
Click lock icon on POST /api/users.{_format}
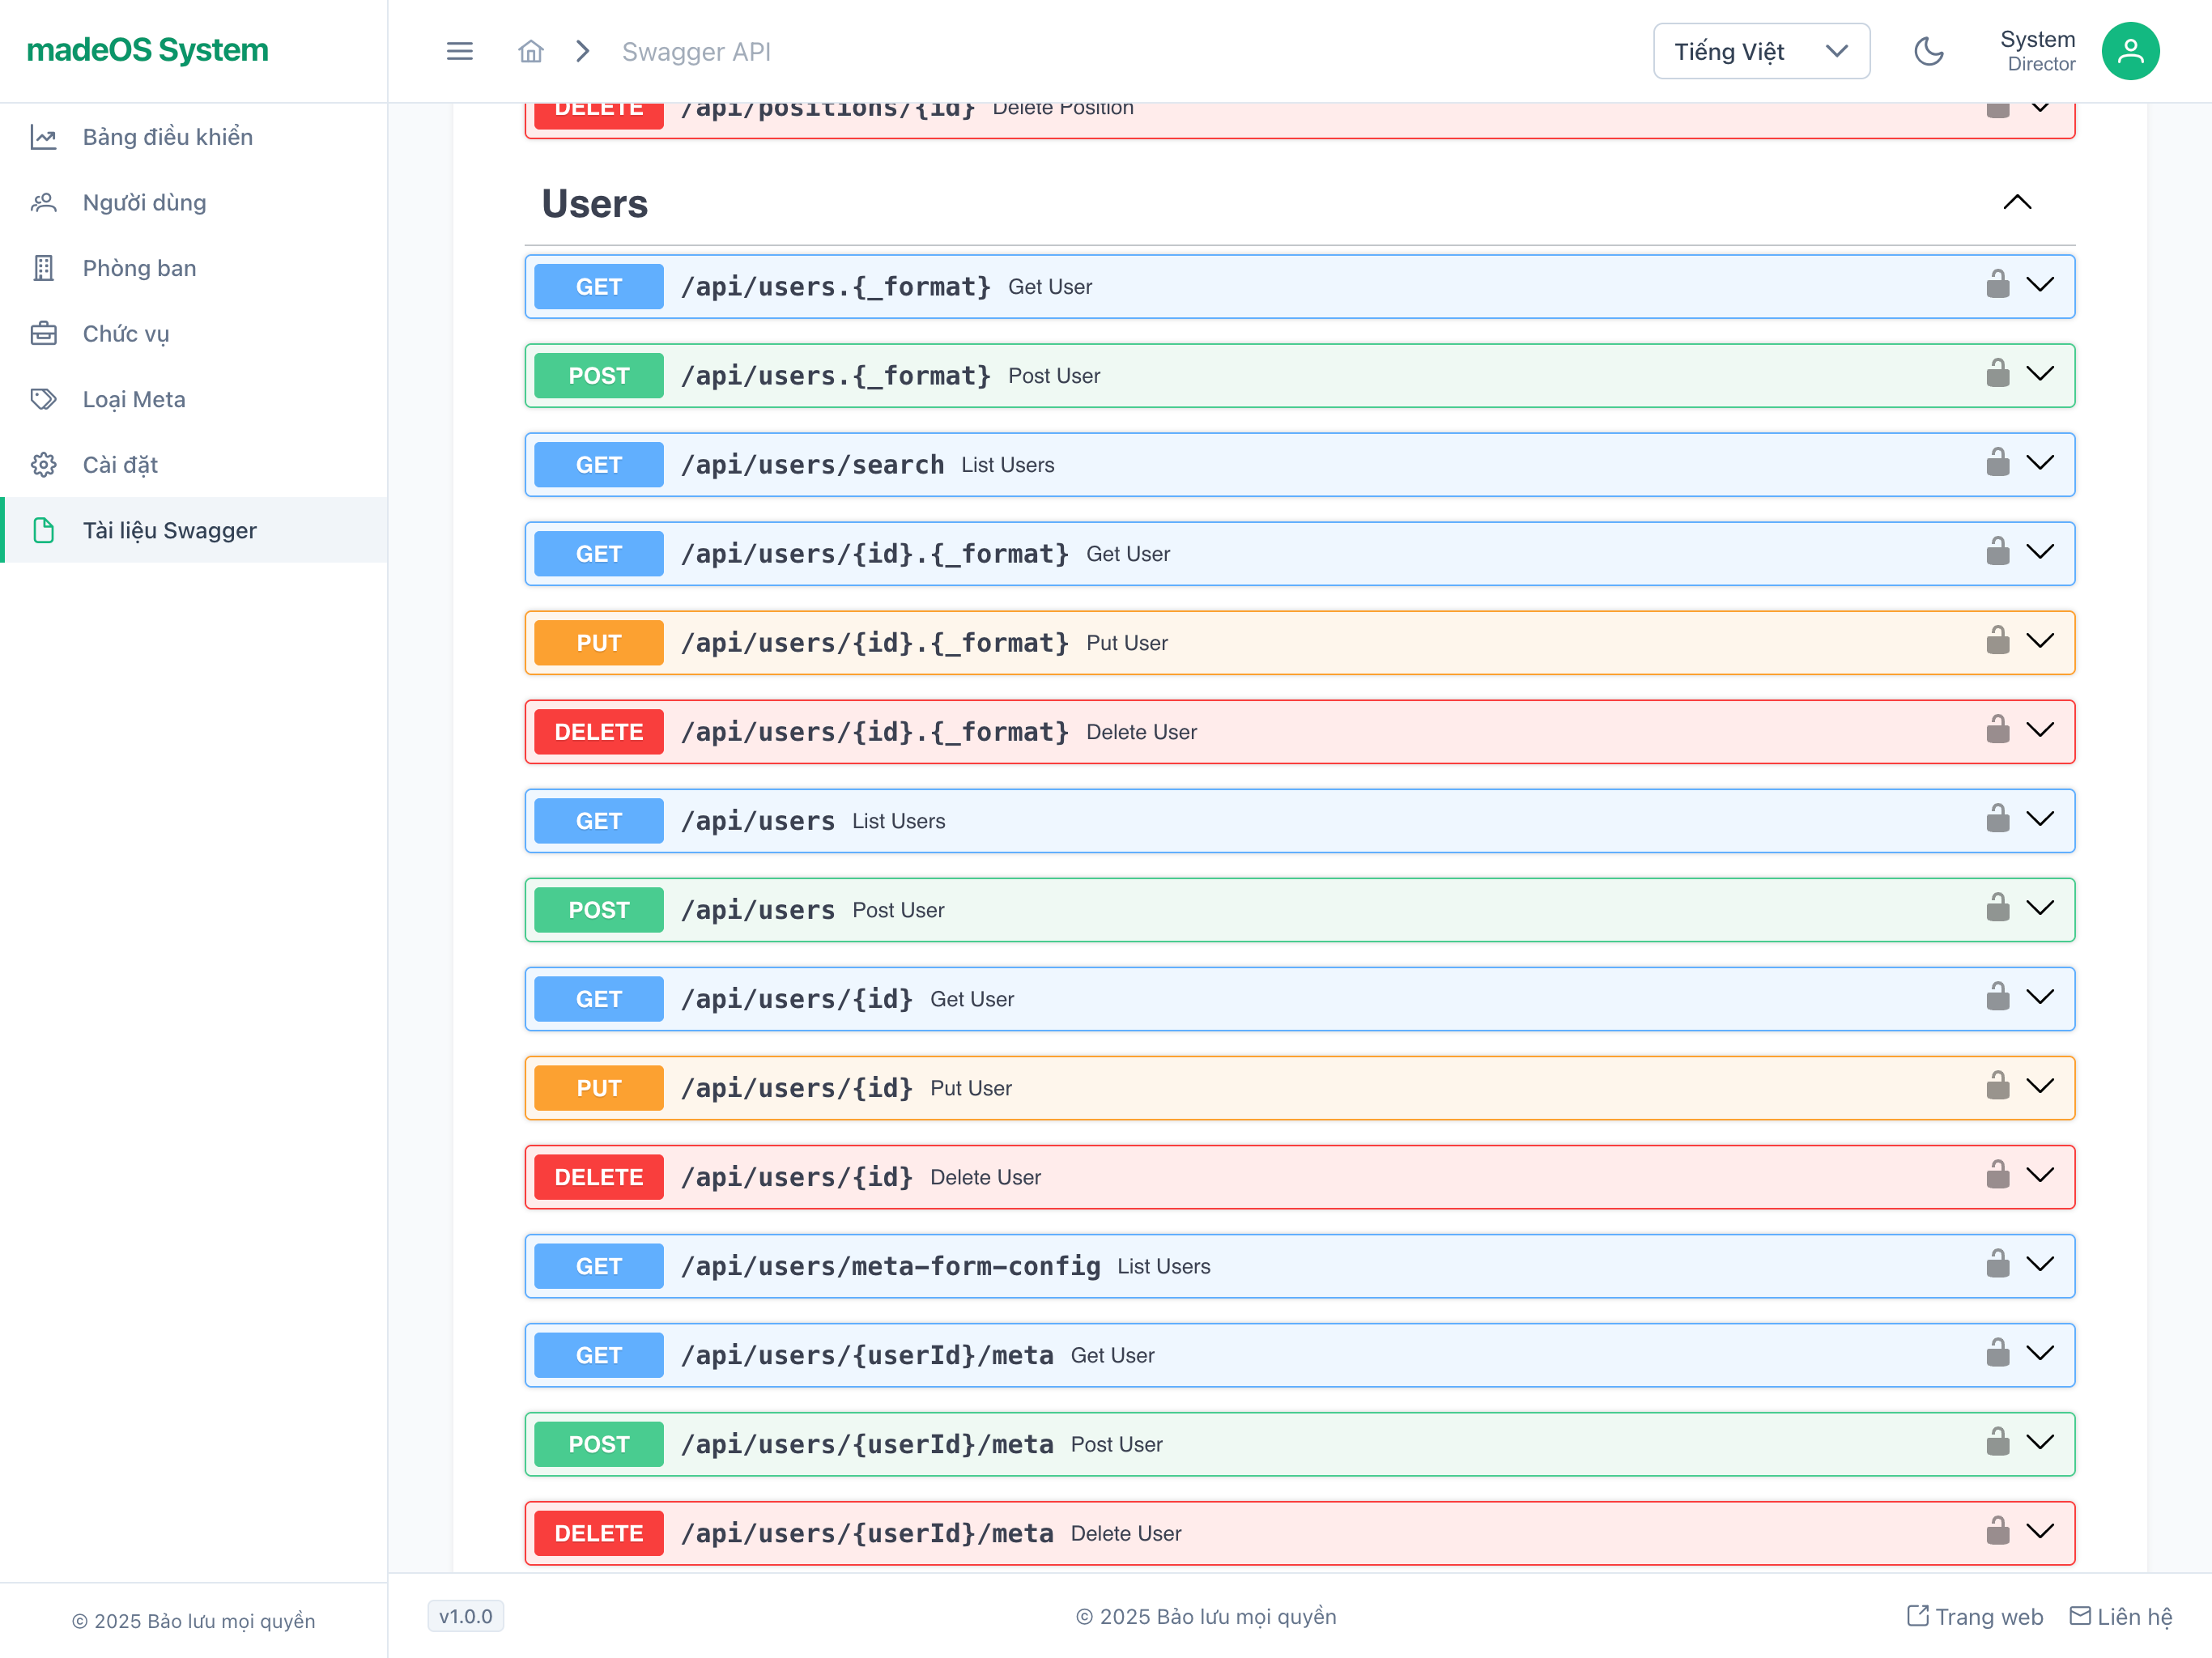click(1997, 373)
